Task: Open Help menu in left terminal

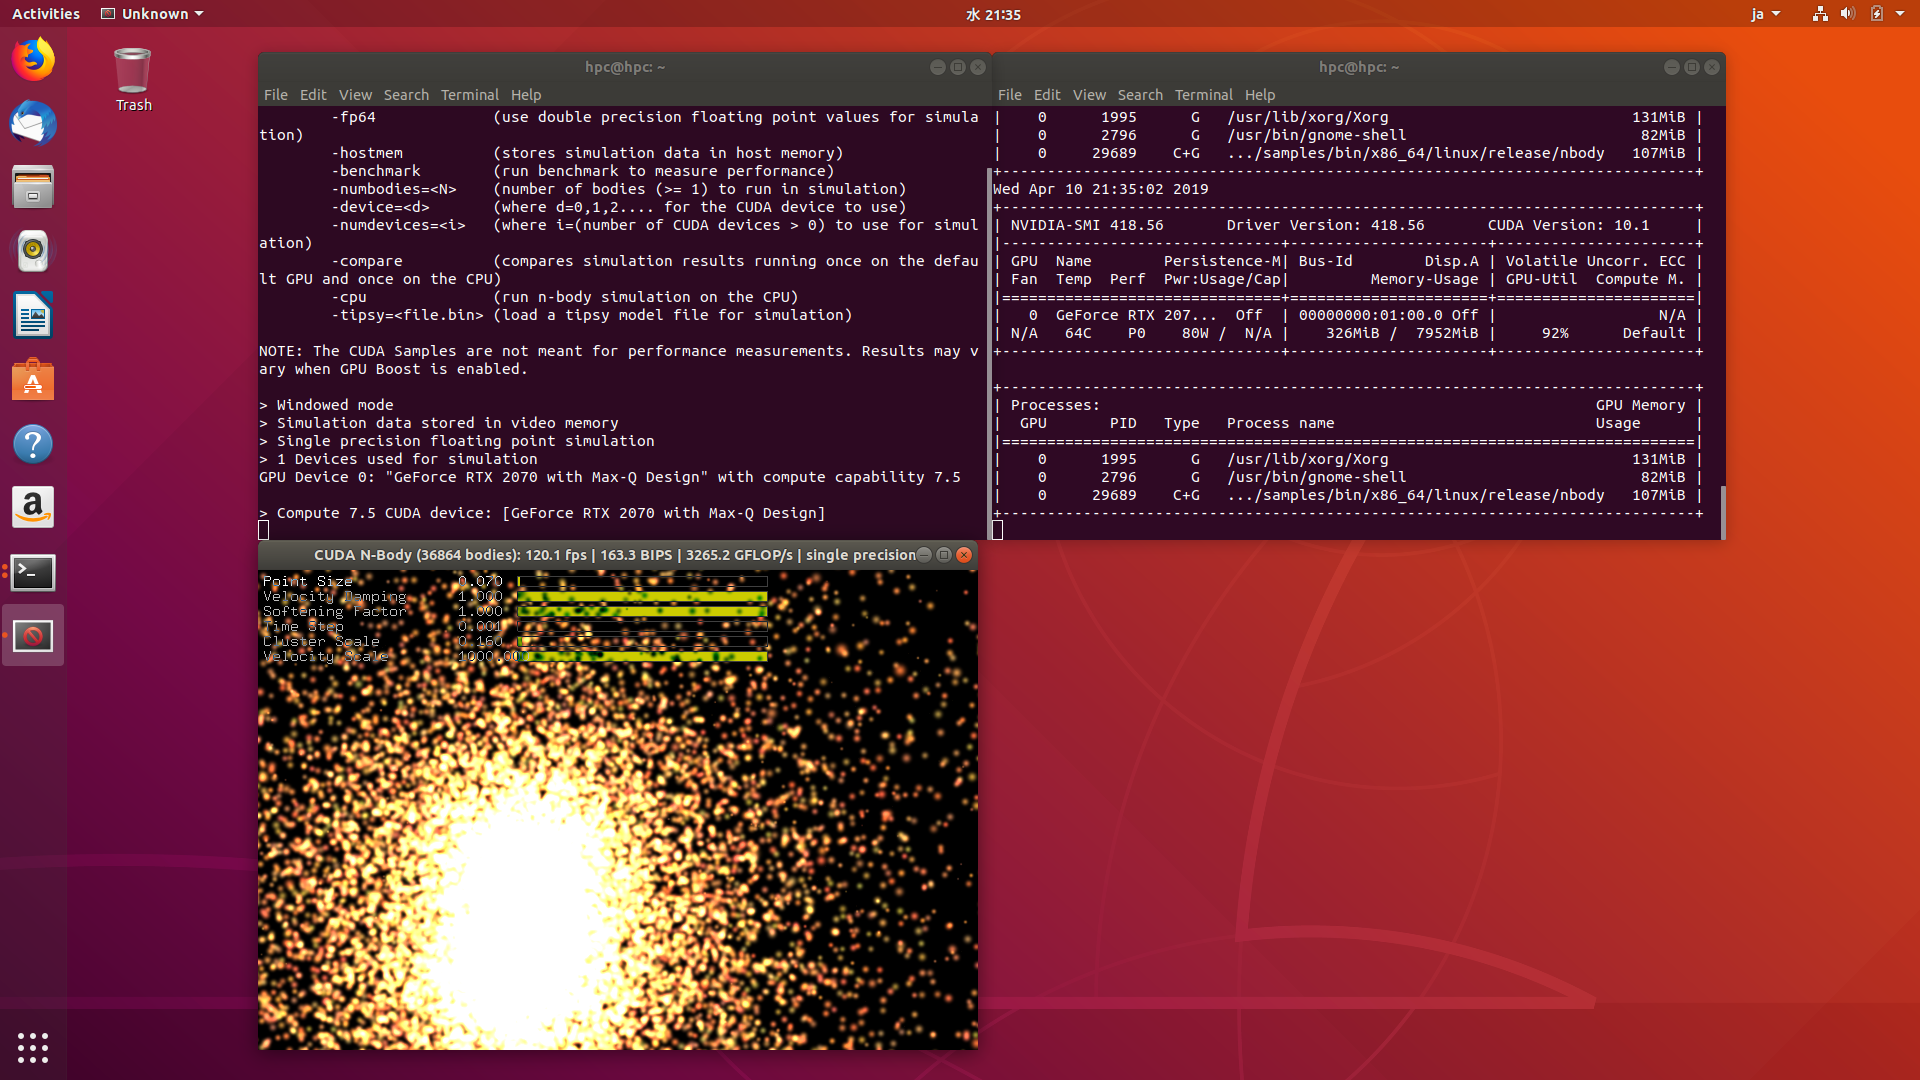Action: click(526, 95)
